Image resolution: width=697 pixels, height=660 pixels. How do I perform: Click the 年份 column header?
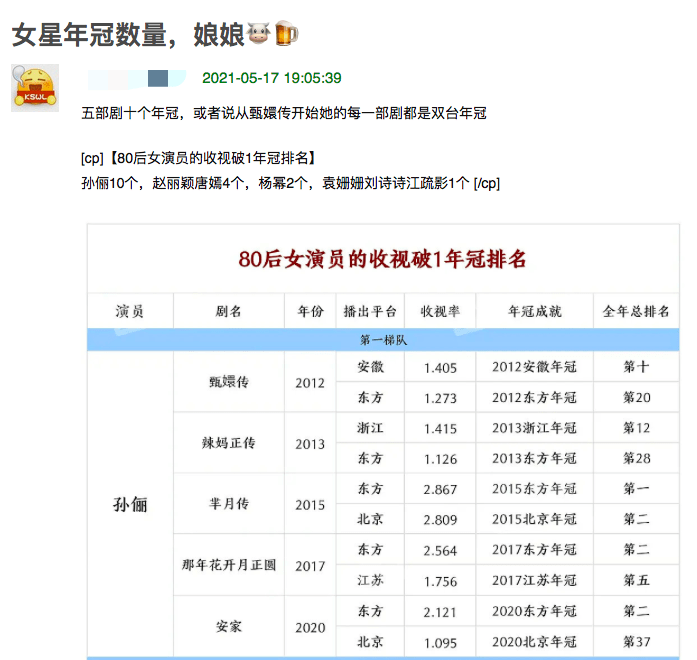310,311
